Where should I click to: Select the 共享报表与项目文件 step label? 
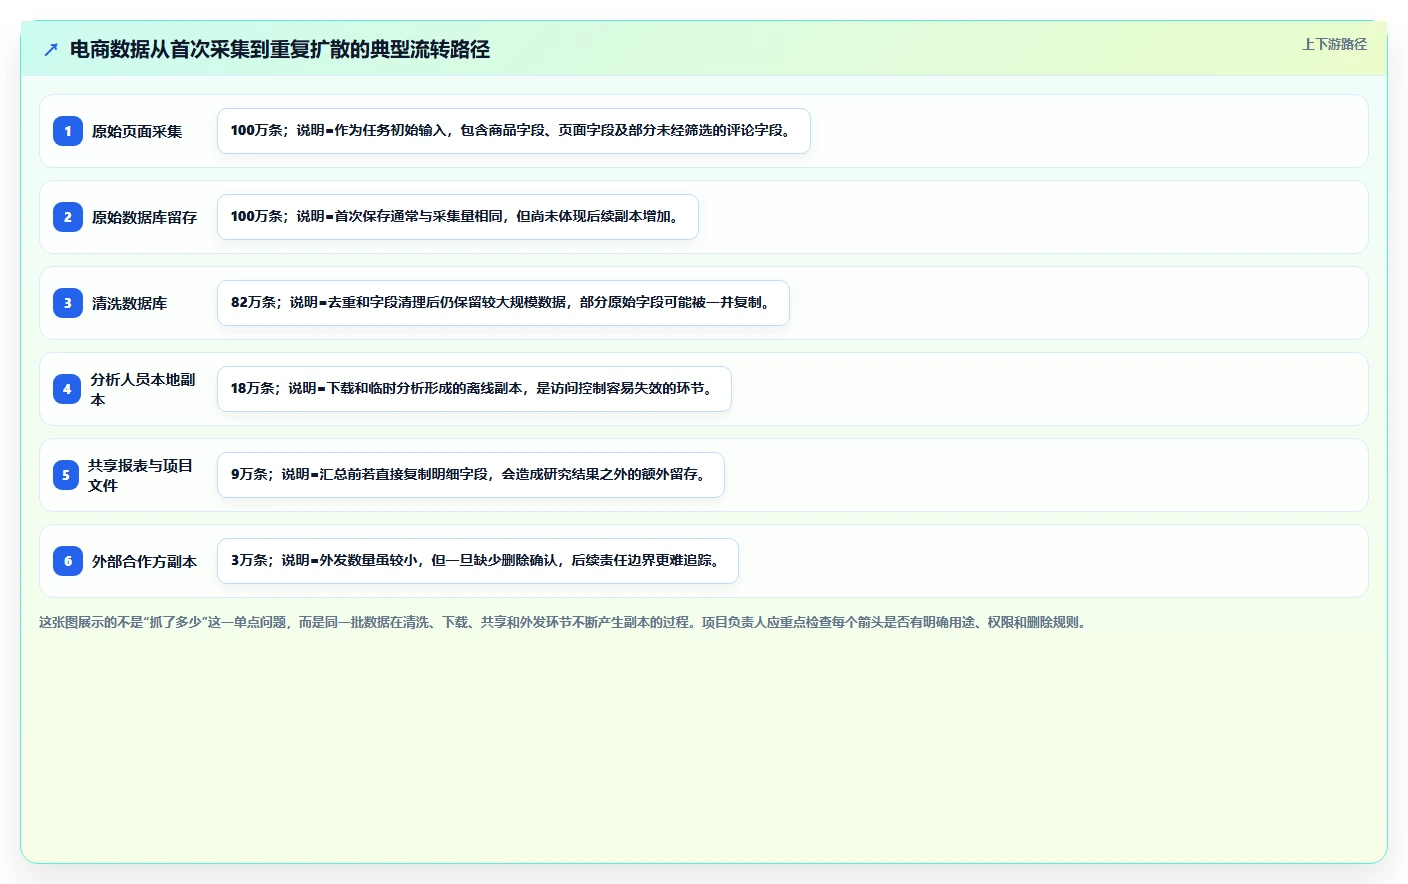tap(140, 475)
